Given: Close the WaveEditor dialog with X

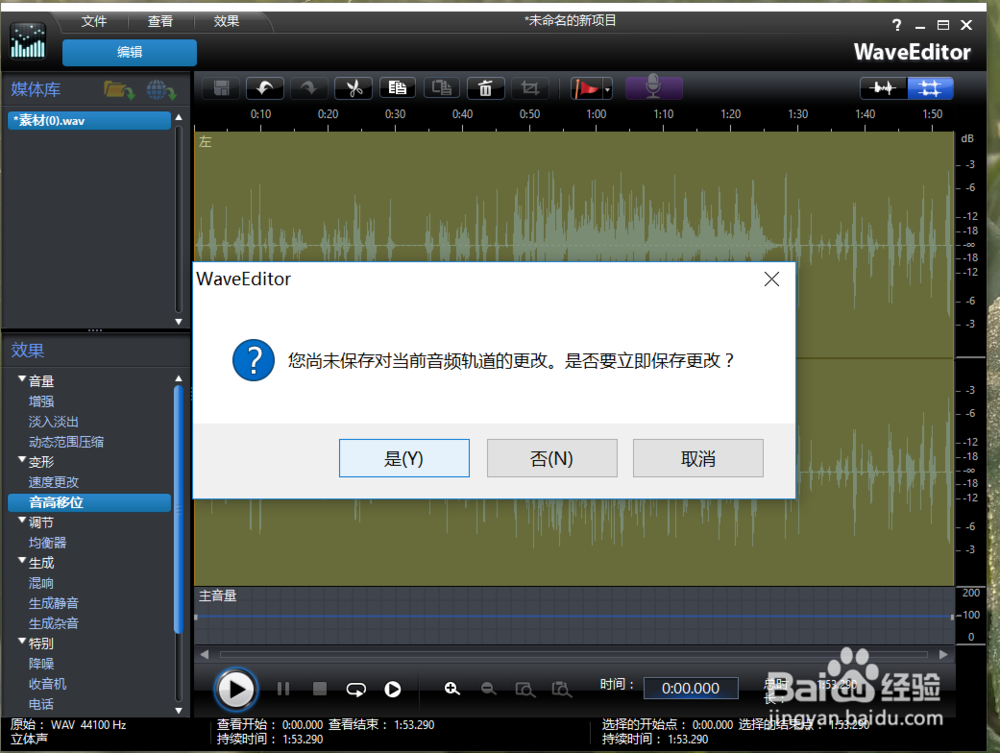Looking at the screenshot, I should pos(772,279).
